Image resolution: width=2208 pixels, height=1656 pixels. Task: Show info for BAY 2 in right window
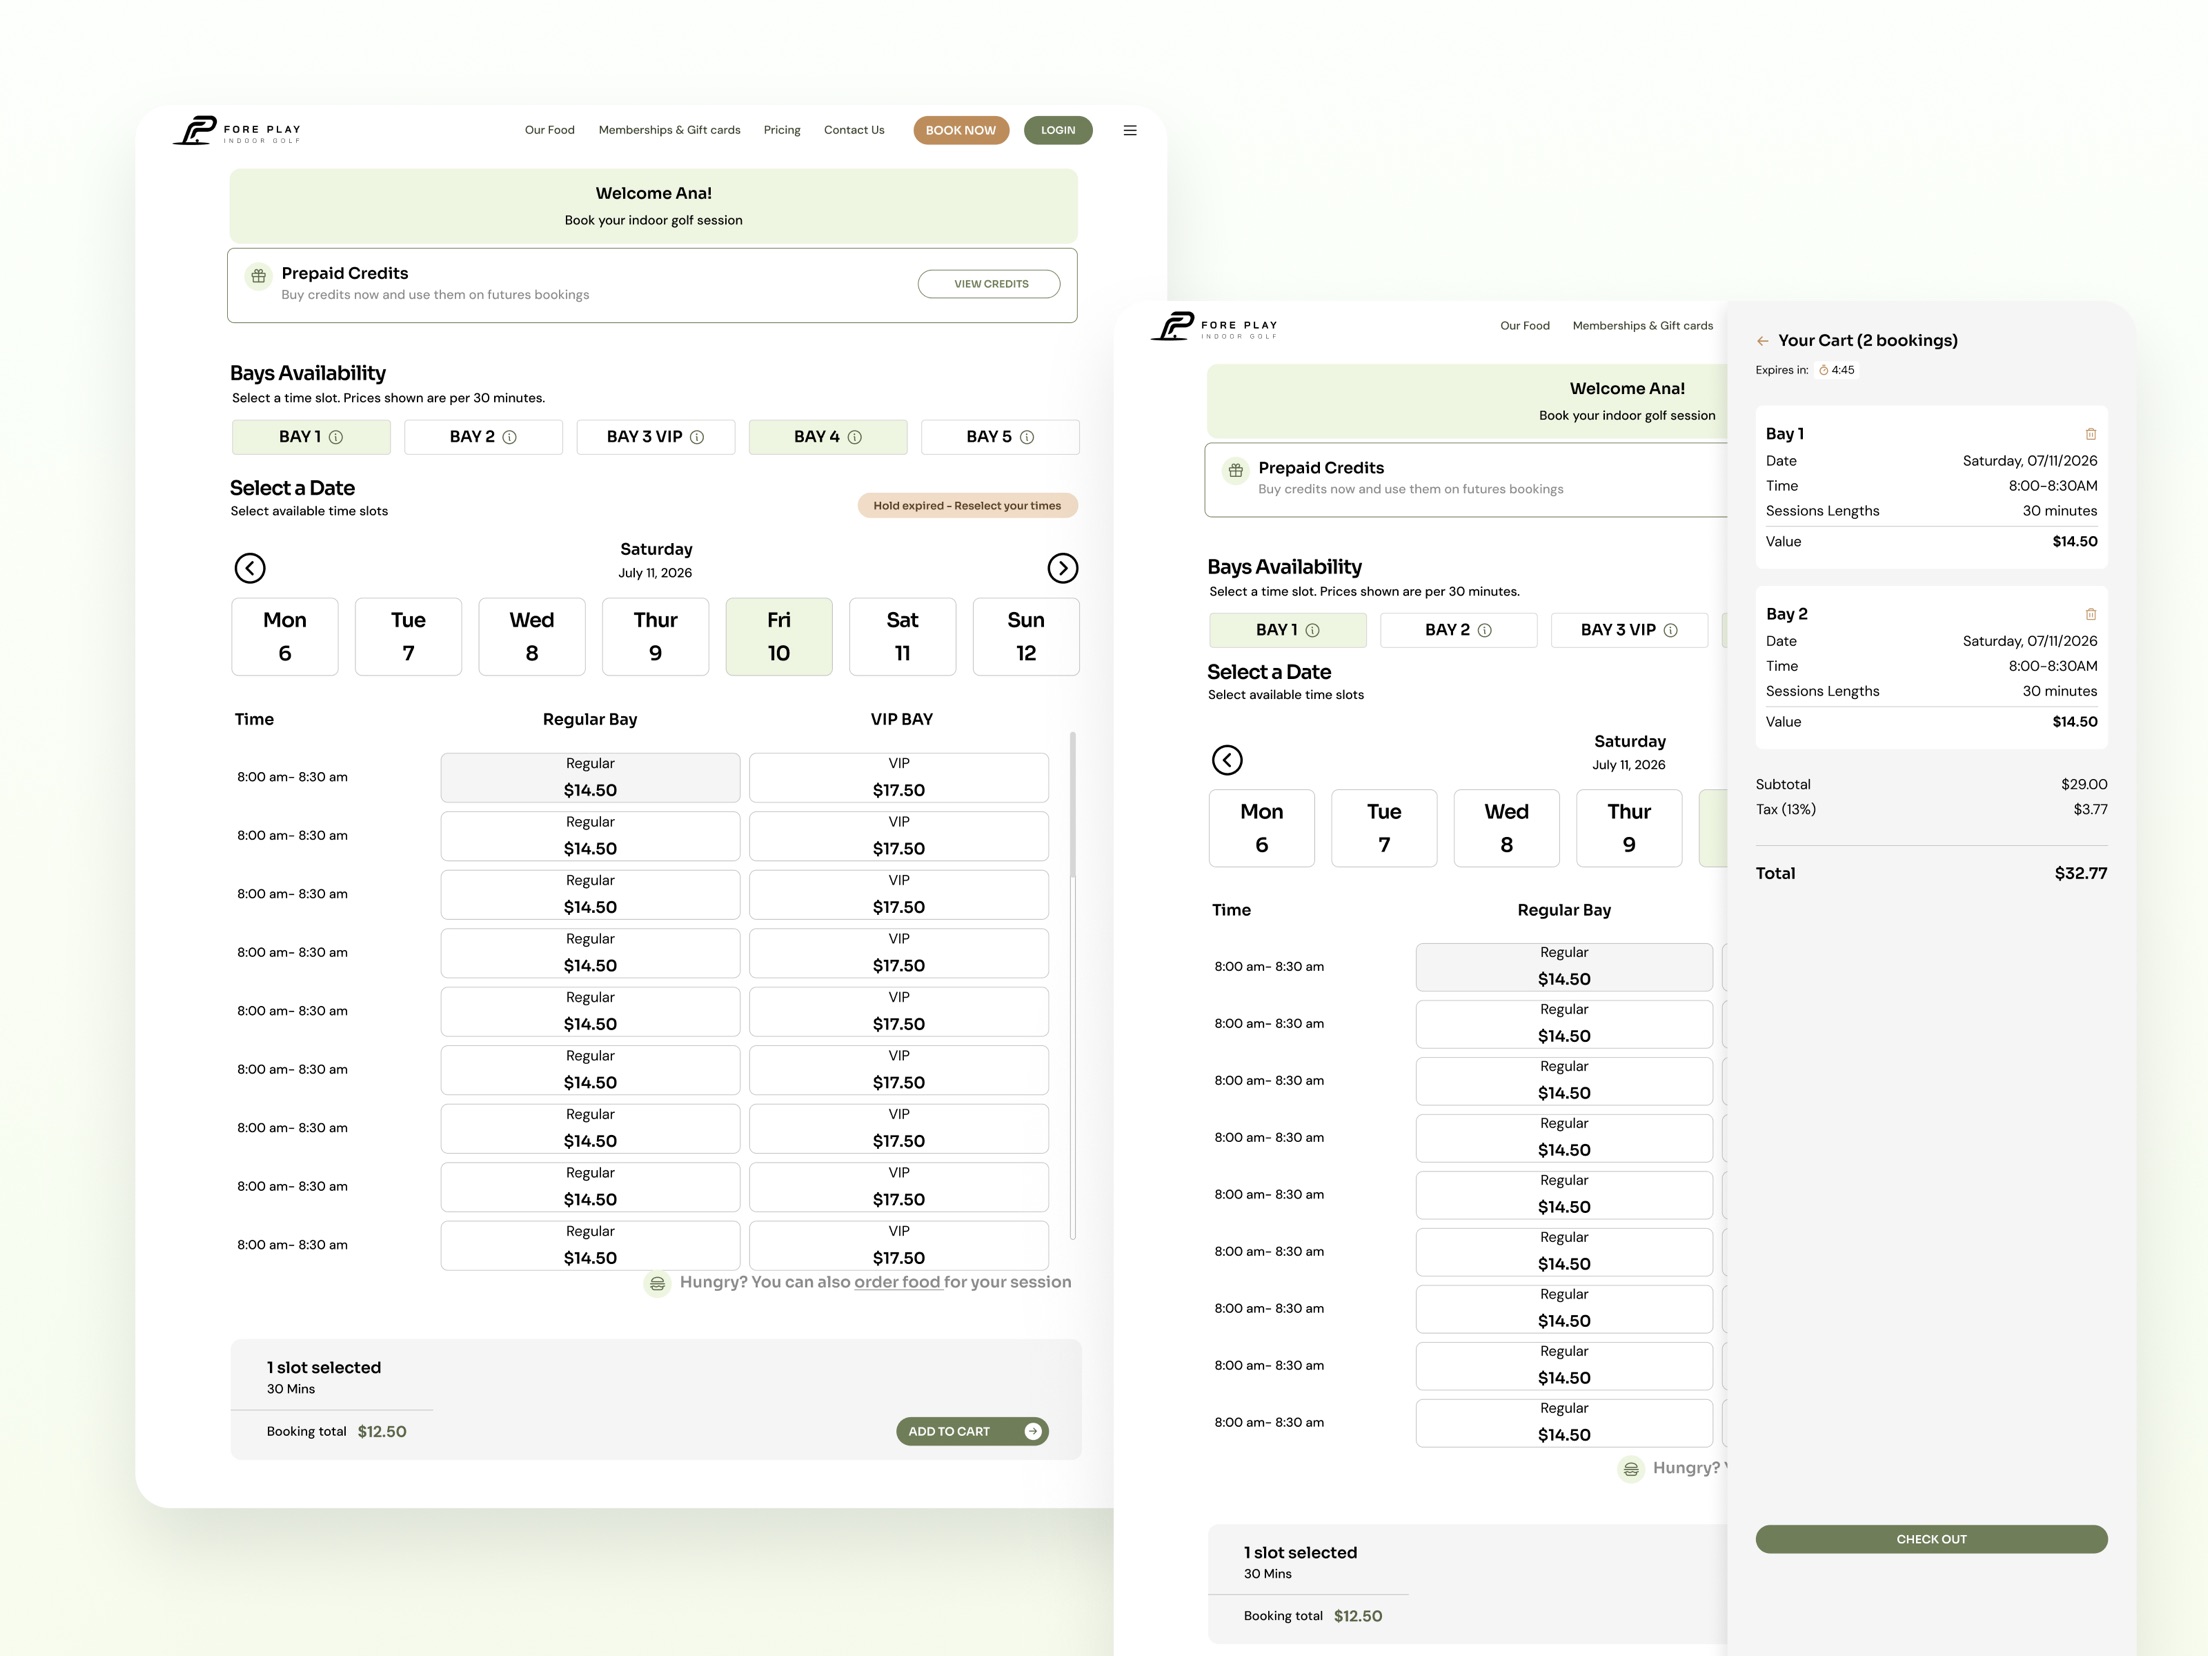coord(1485,630)
